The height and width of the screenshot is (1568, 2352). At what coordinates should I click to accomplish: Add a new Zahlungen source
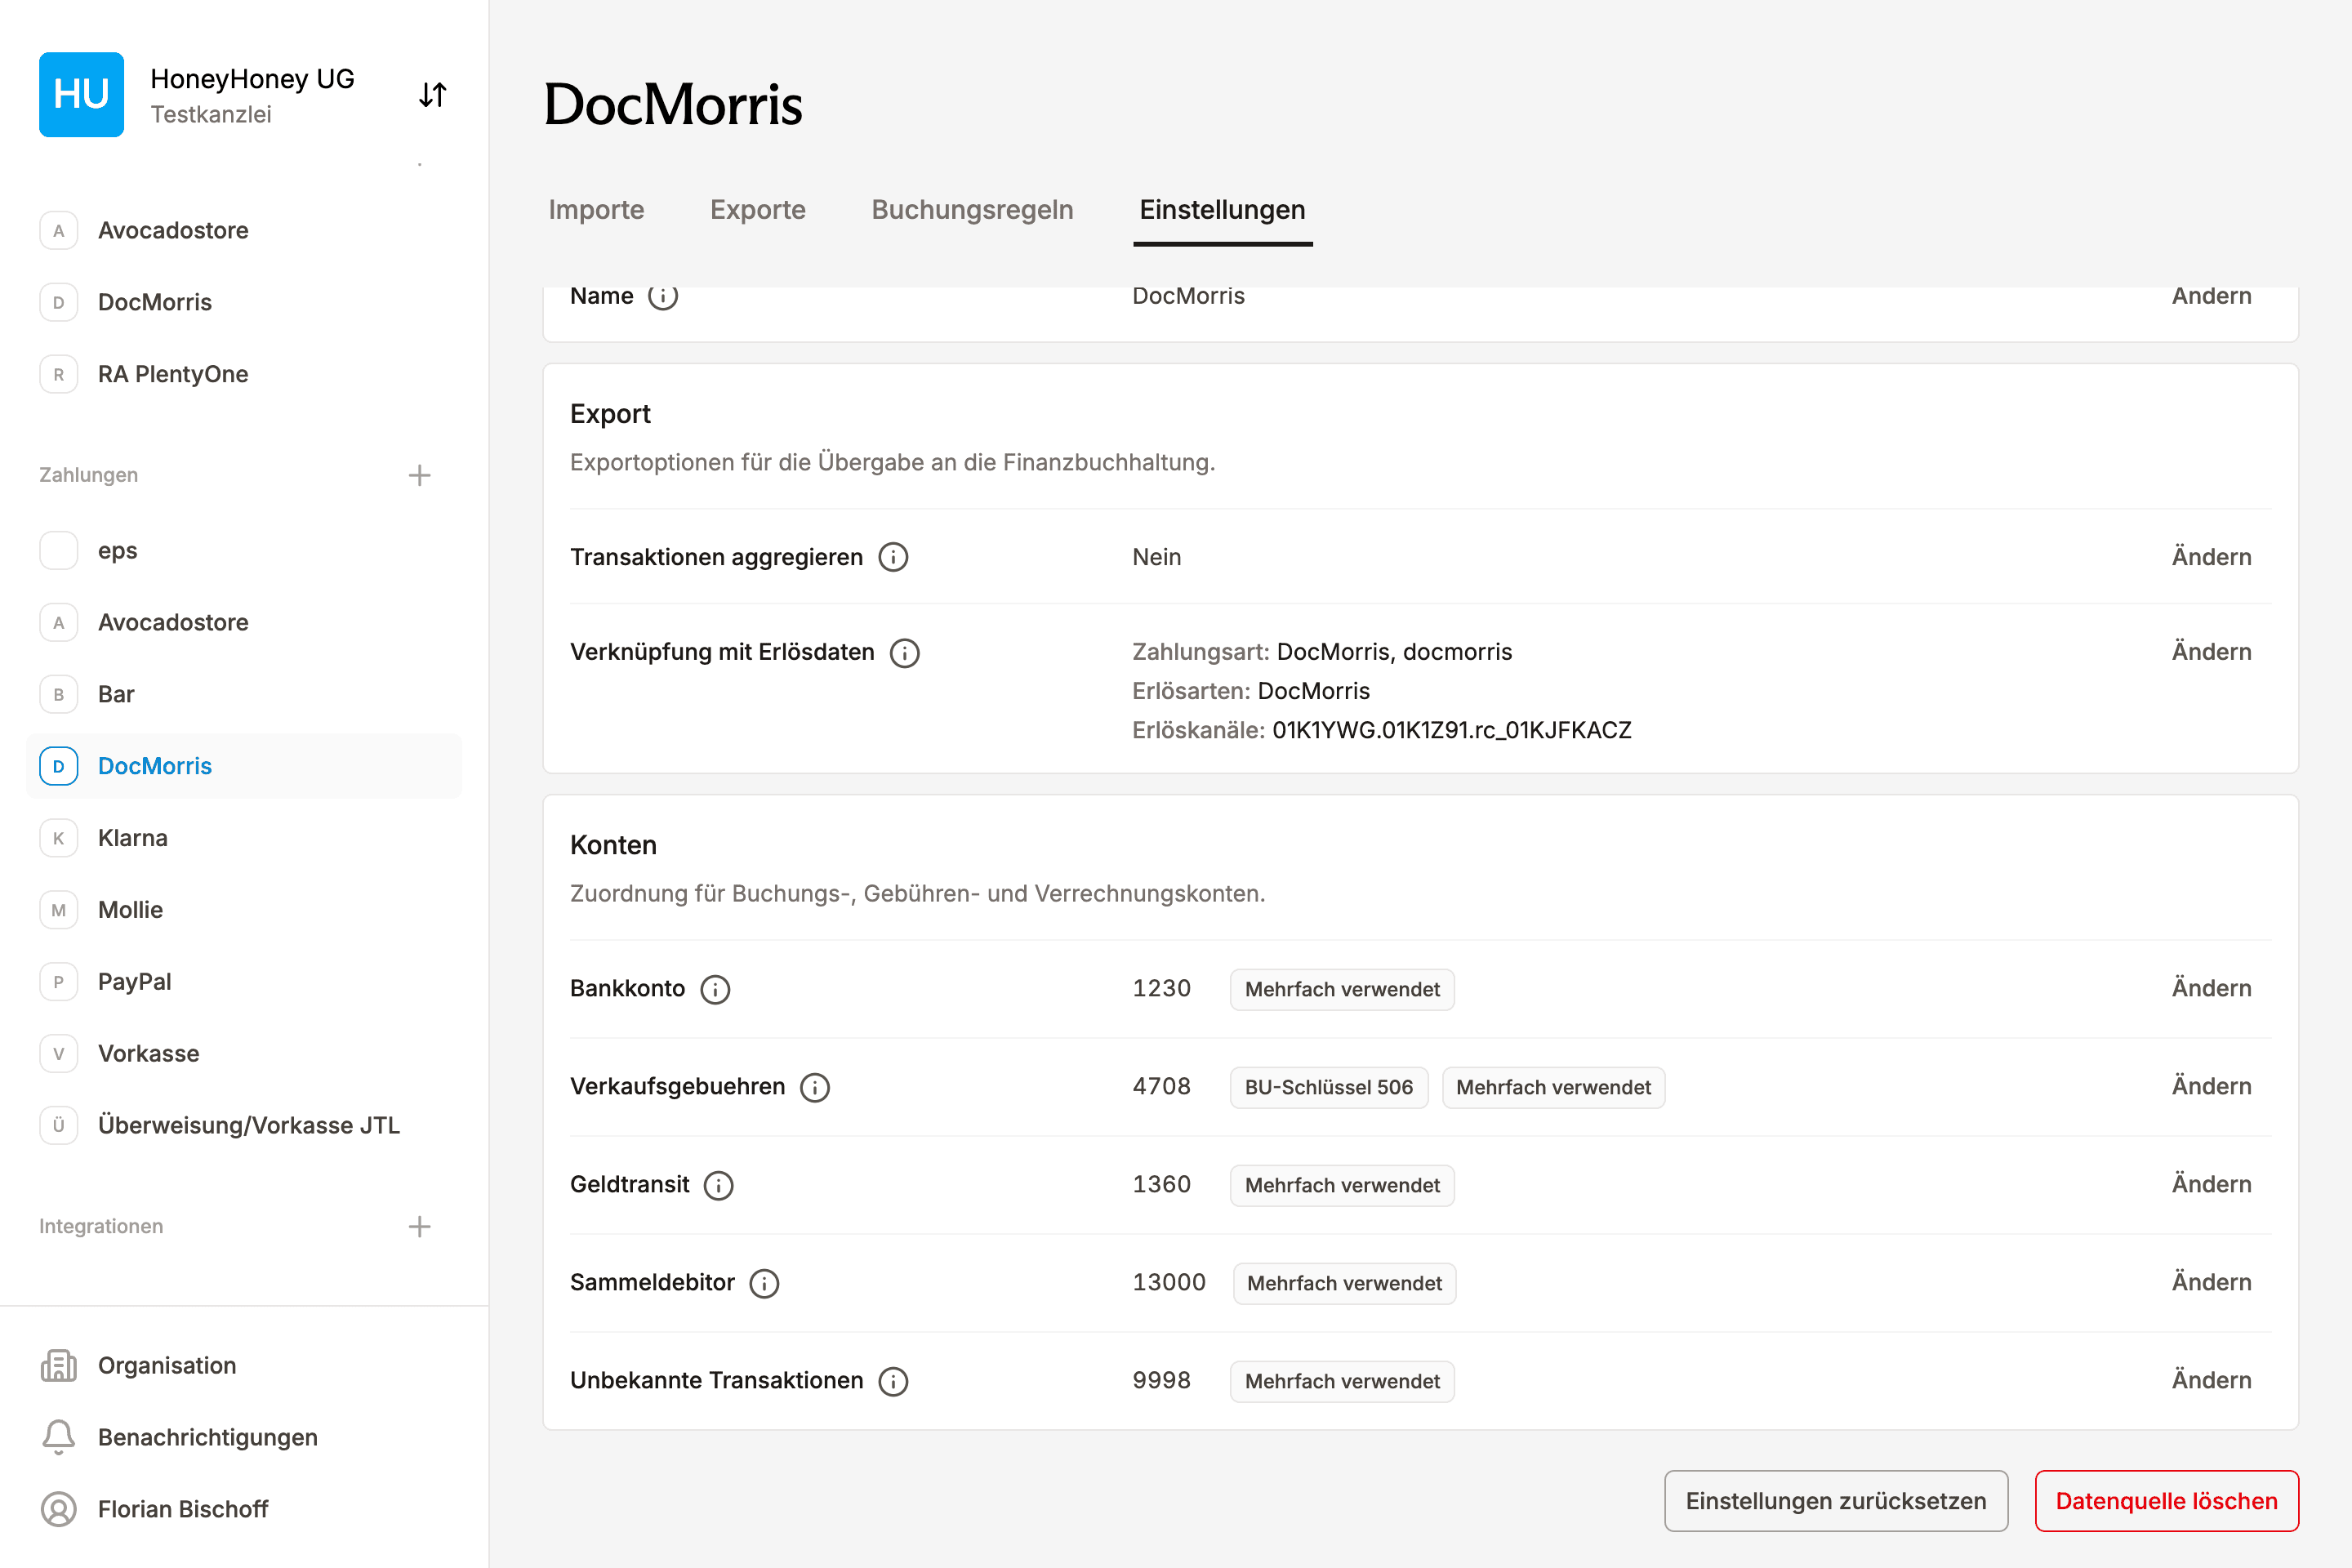pyautogui.click(x=420, y=475)
